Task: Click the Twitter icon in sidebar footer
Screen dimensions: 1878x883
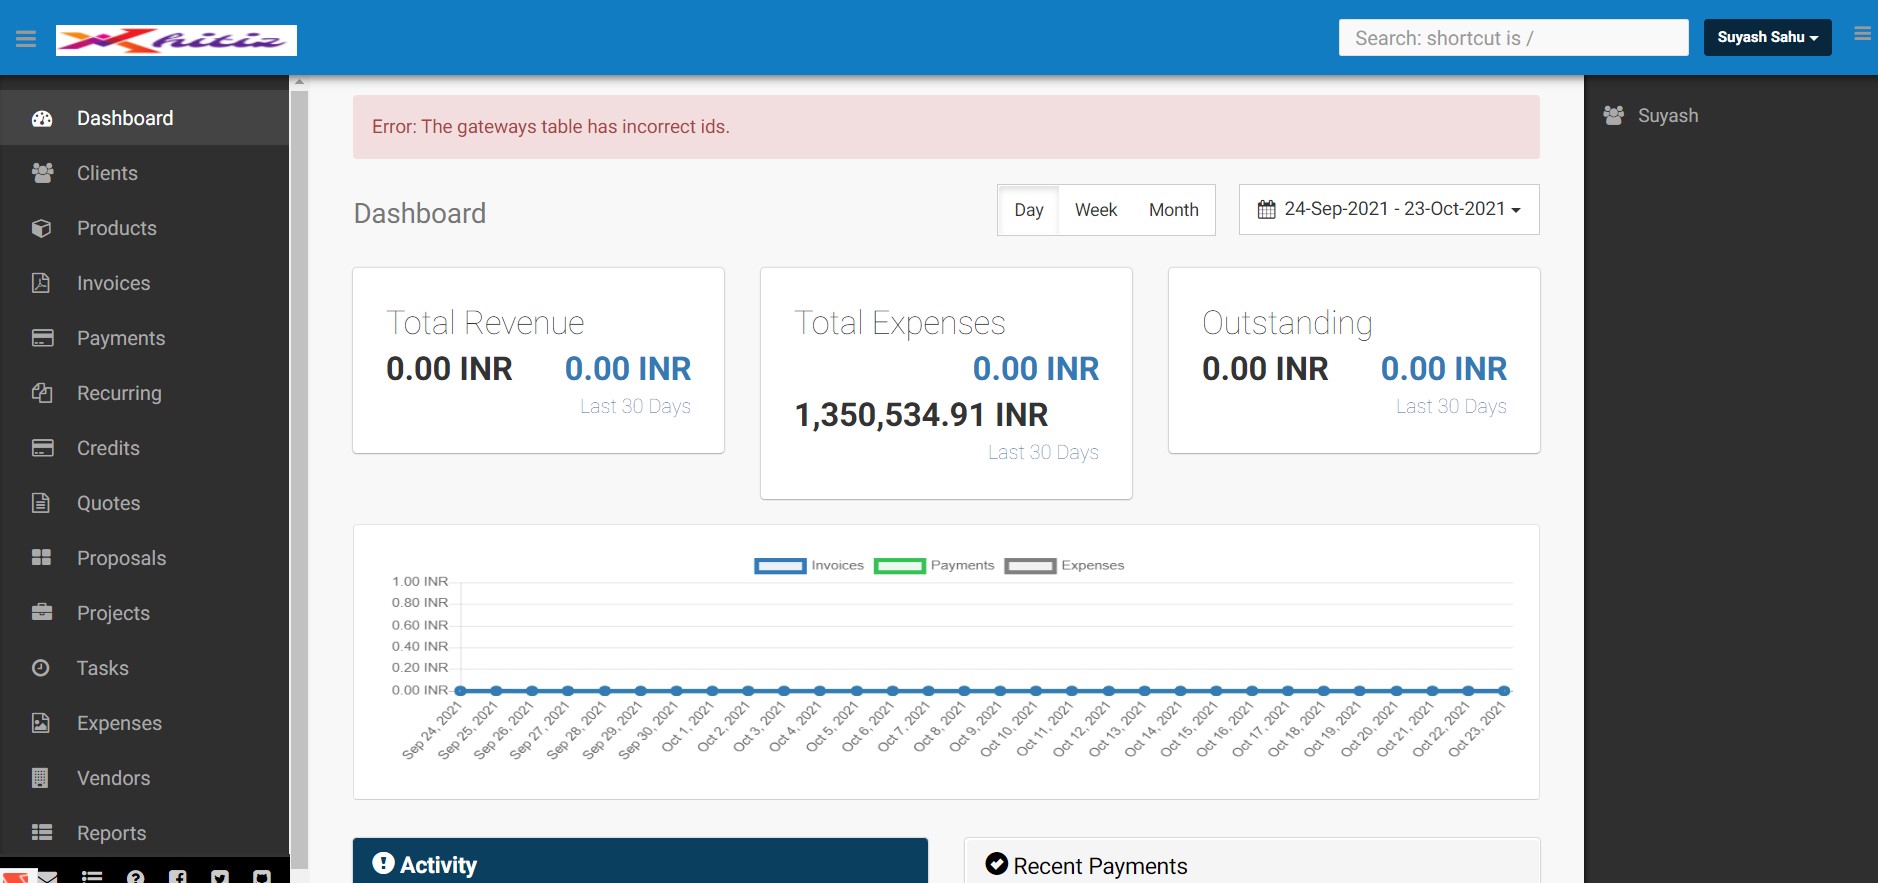Action: [220, 877]
